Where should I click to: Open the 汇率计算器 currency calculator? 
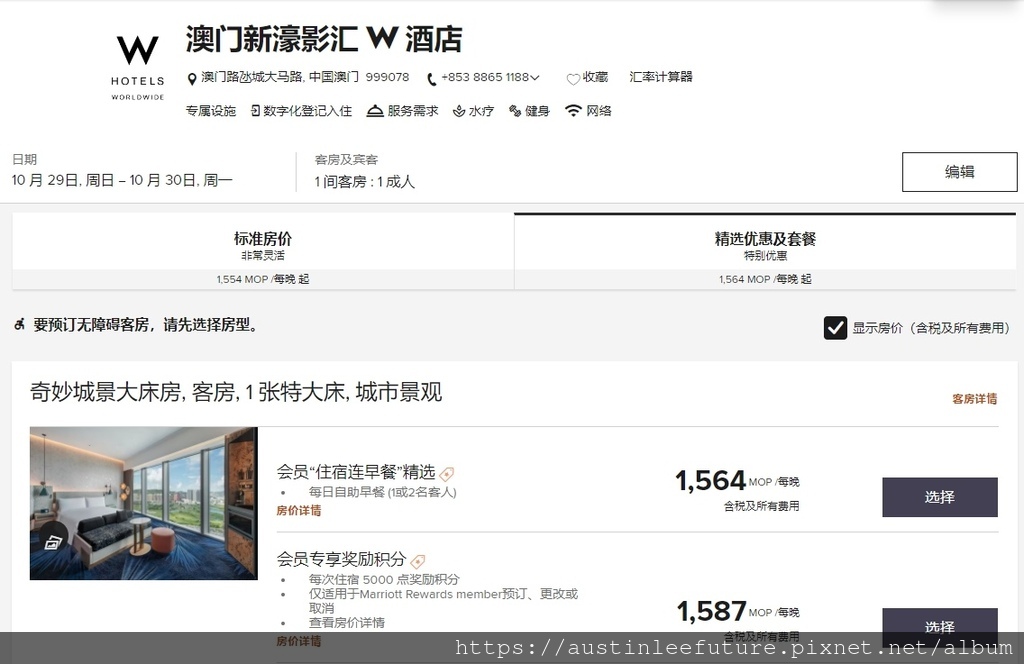661,77
